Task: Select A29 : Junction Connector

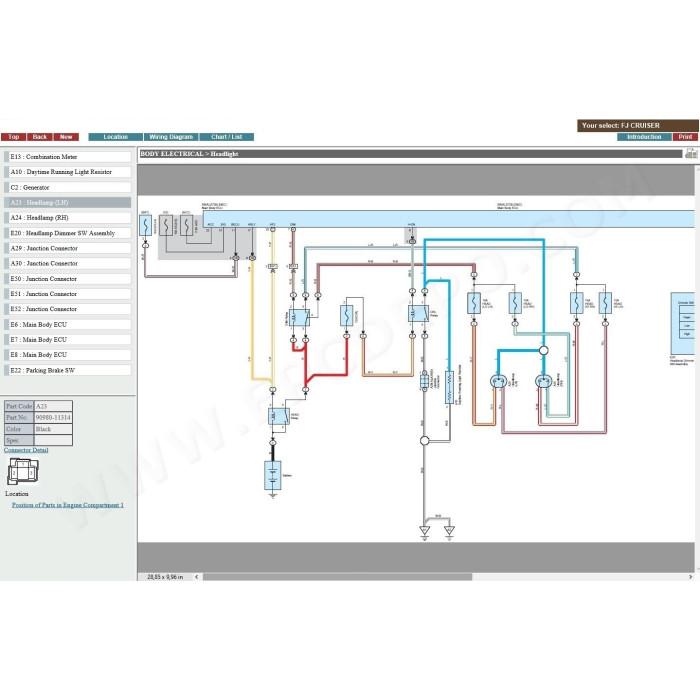Action: [x=67, y=248]
